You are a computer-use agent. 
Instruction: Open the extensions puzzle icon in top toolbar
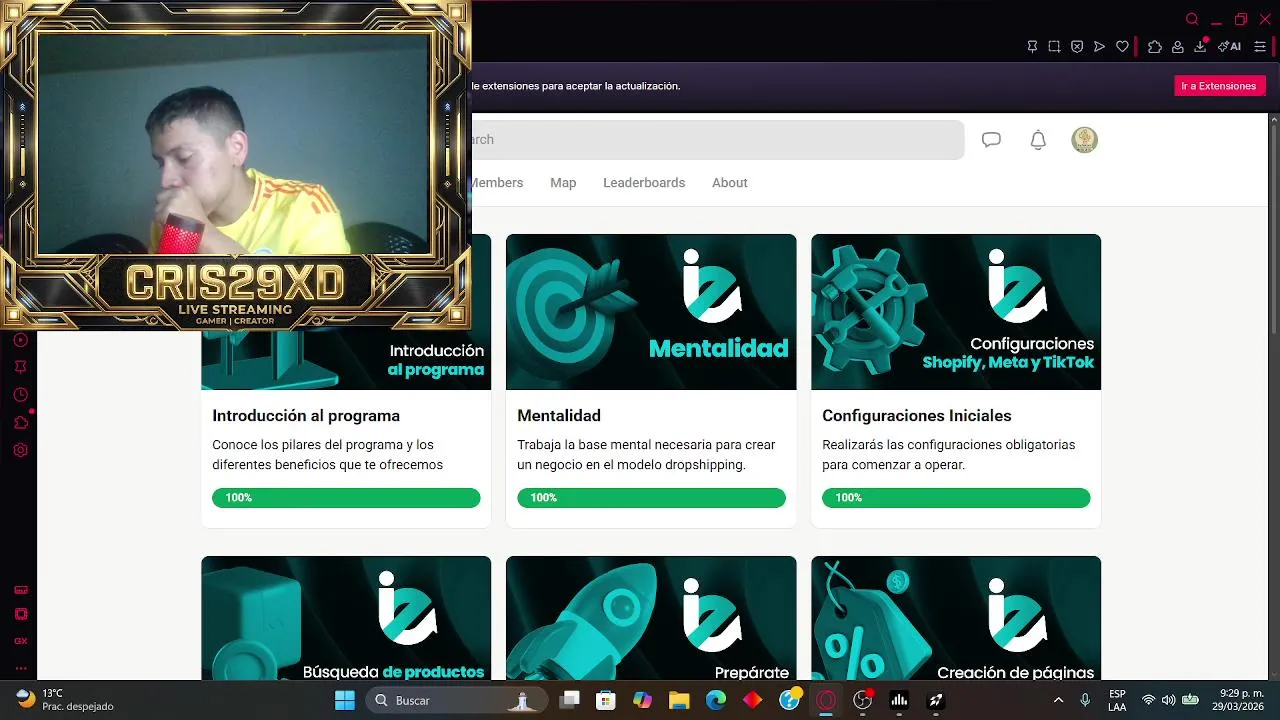point(1155,46)
